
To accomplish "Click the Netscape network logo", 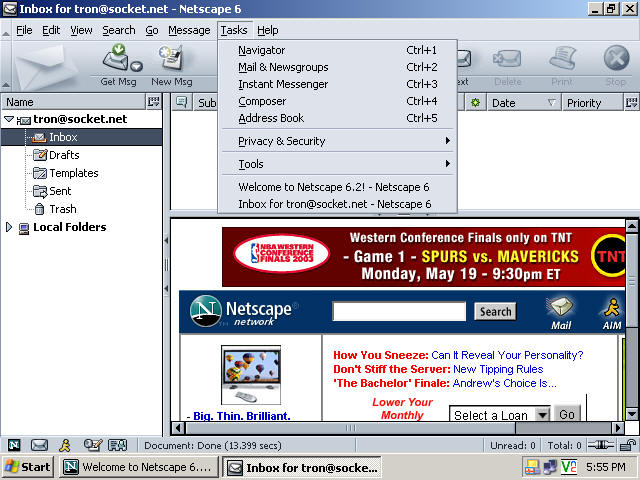I will pos(243,311).
